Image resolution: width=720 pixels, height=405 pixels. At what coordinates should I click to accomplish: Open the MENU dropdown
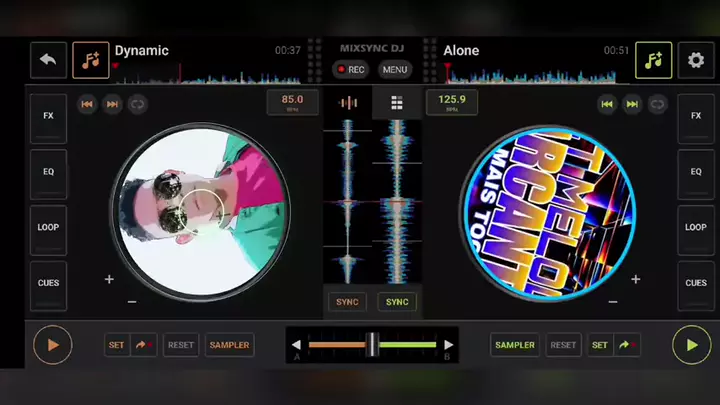[395, 70]
